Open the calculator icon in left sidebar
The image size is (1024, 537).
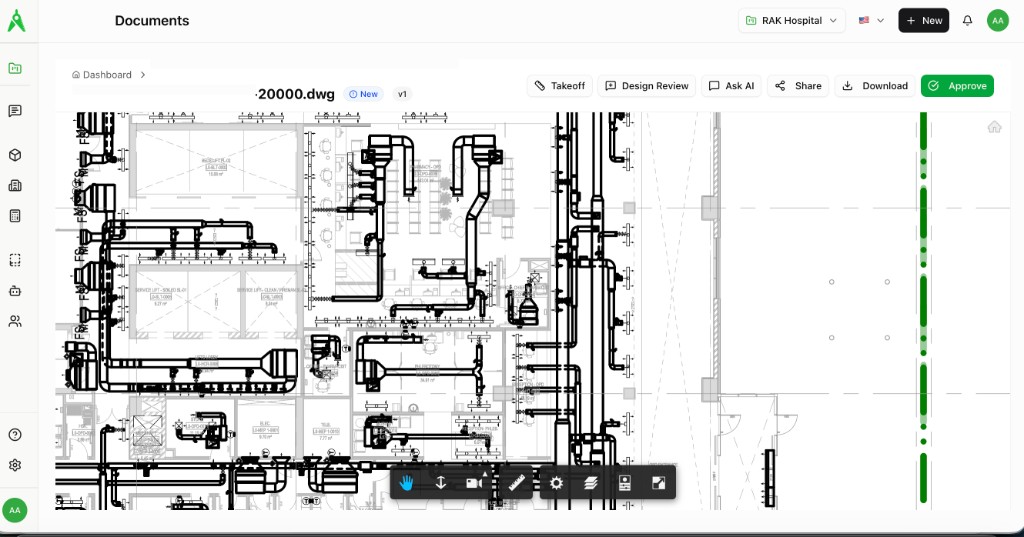pyautogui.click(x=15, y=216)
